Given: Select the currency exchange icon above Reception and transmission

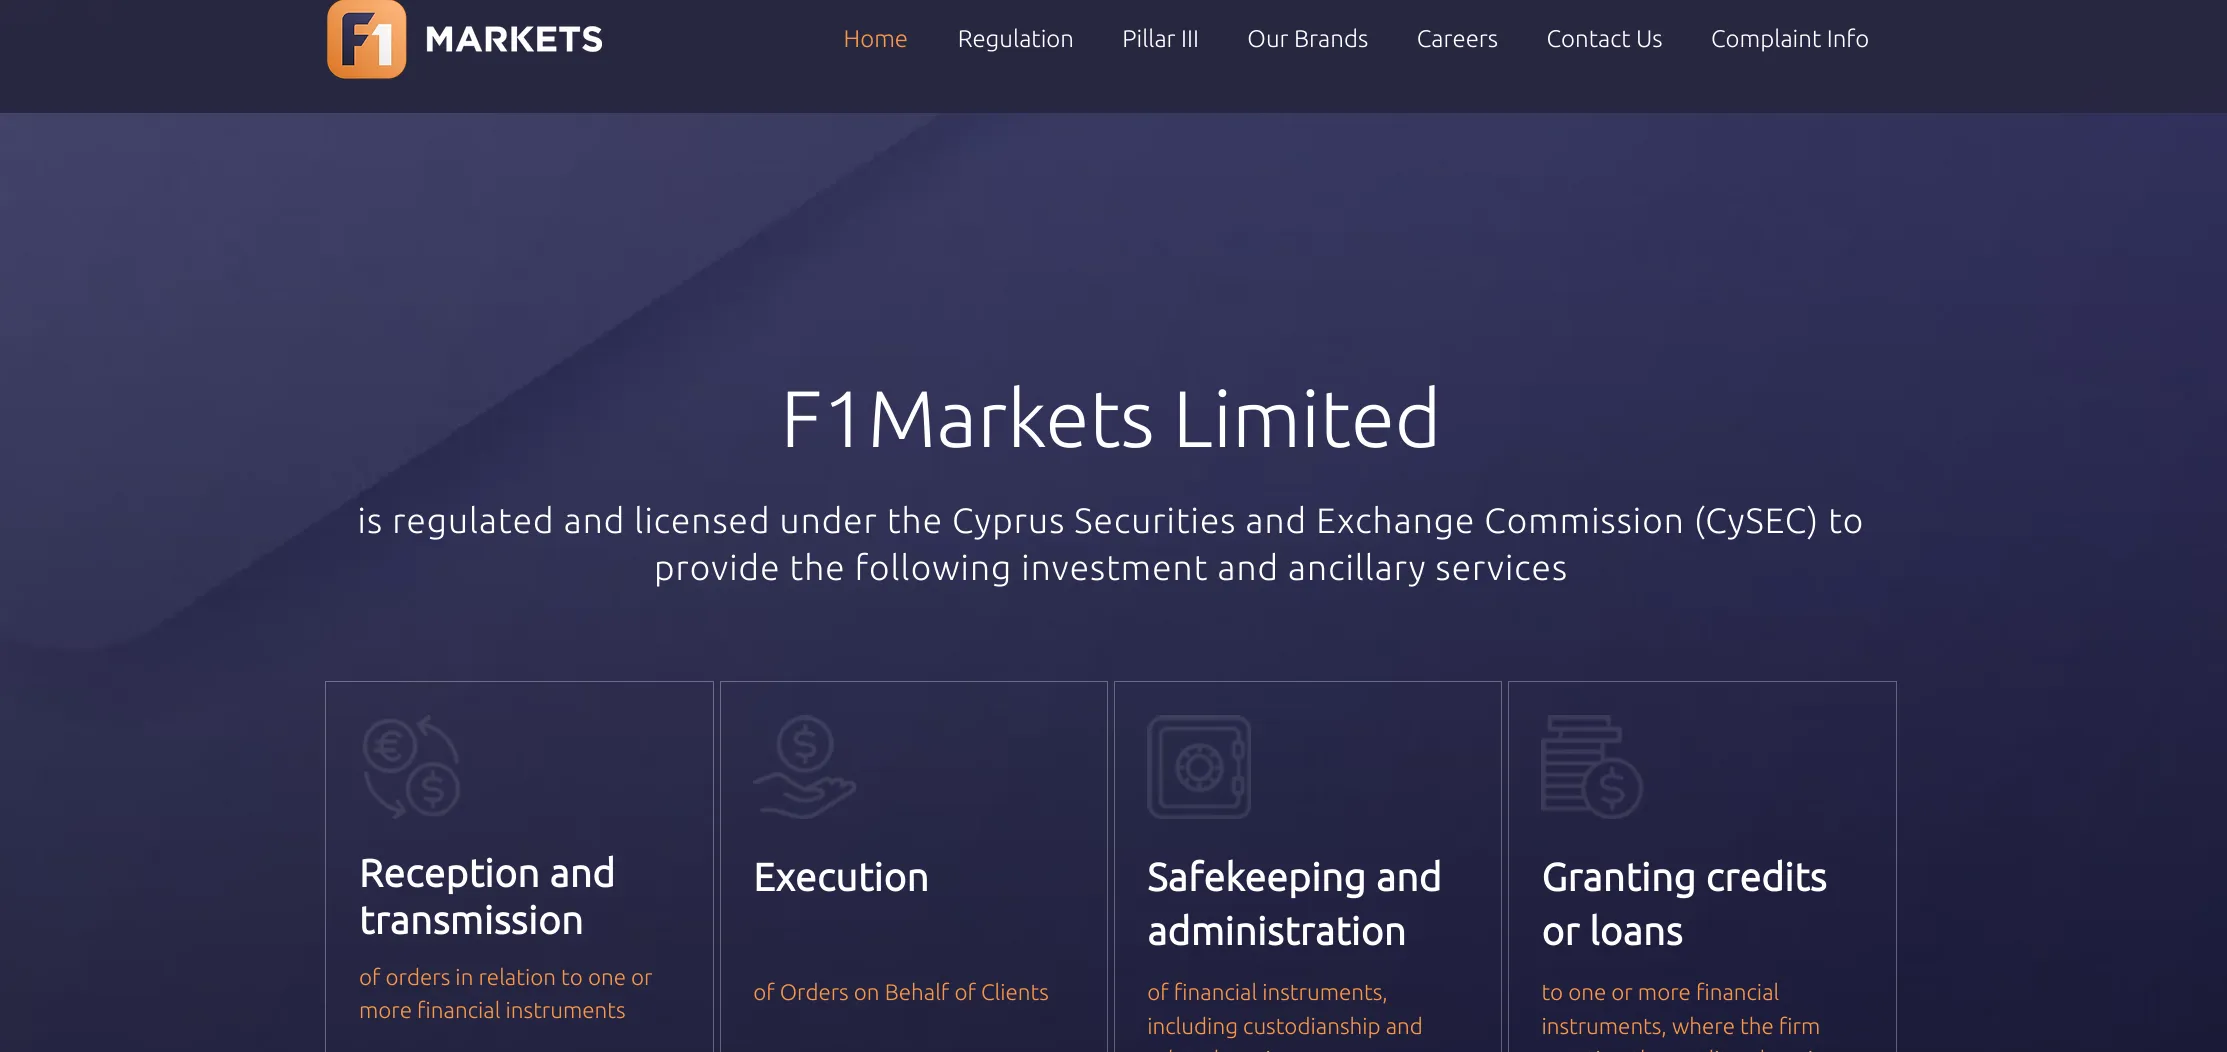Looking at the screenshot, I should [410, 765].
